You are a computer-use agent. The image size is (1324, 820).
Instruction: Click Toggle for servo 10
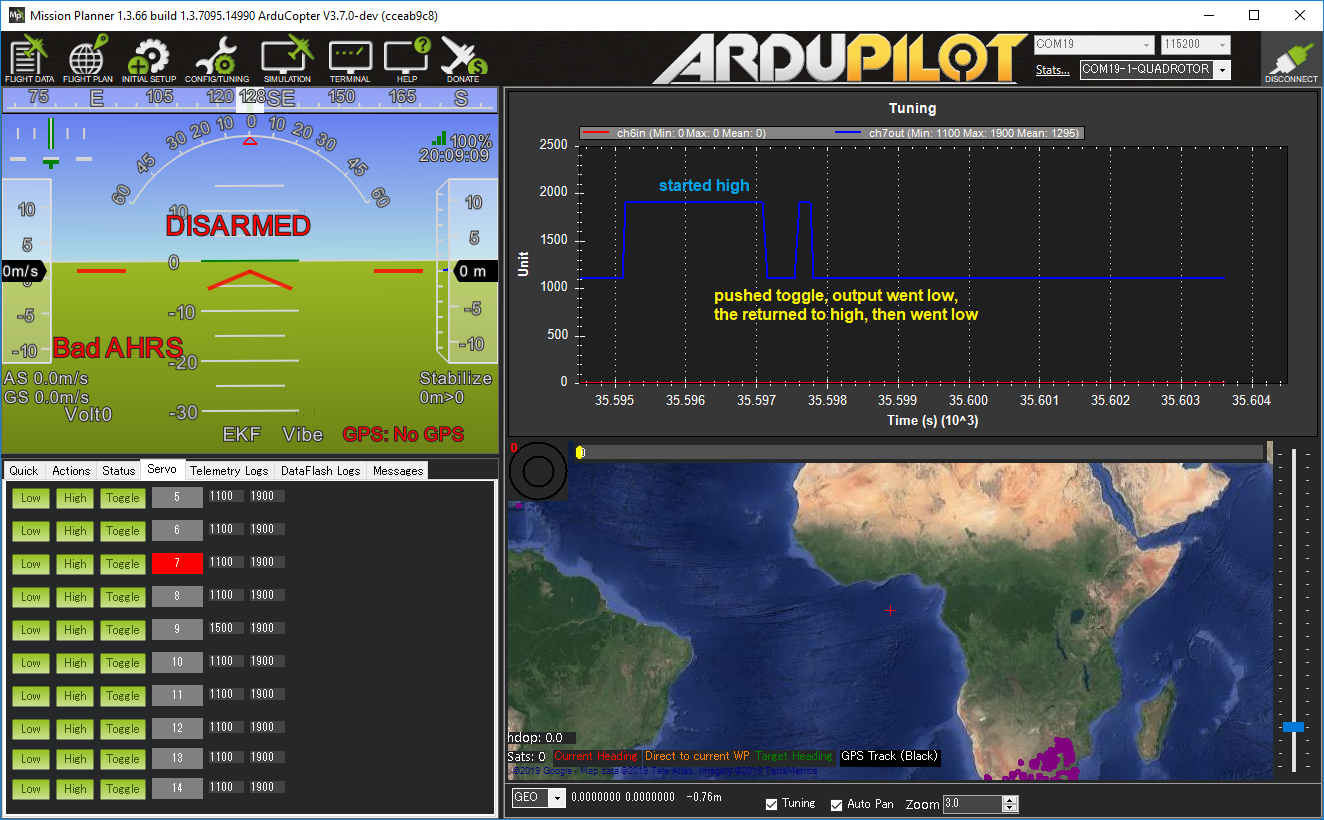[123, 662]
